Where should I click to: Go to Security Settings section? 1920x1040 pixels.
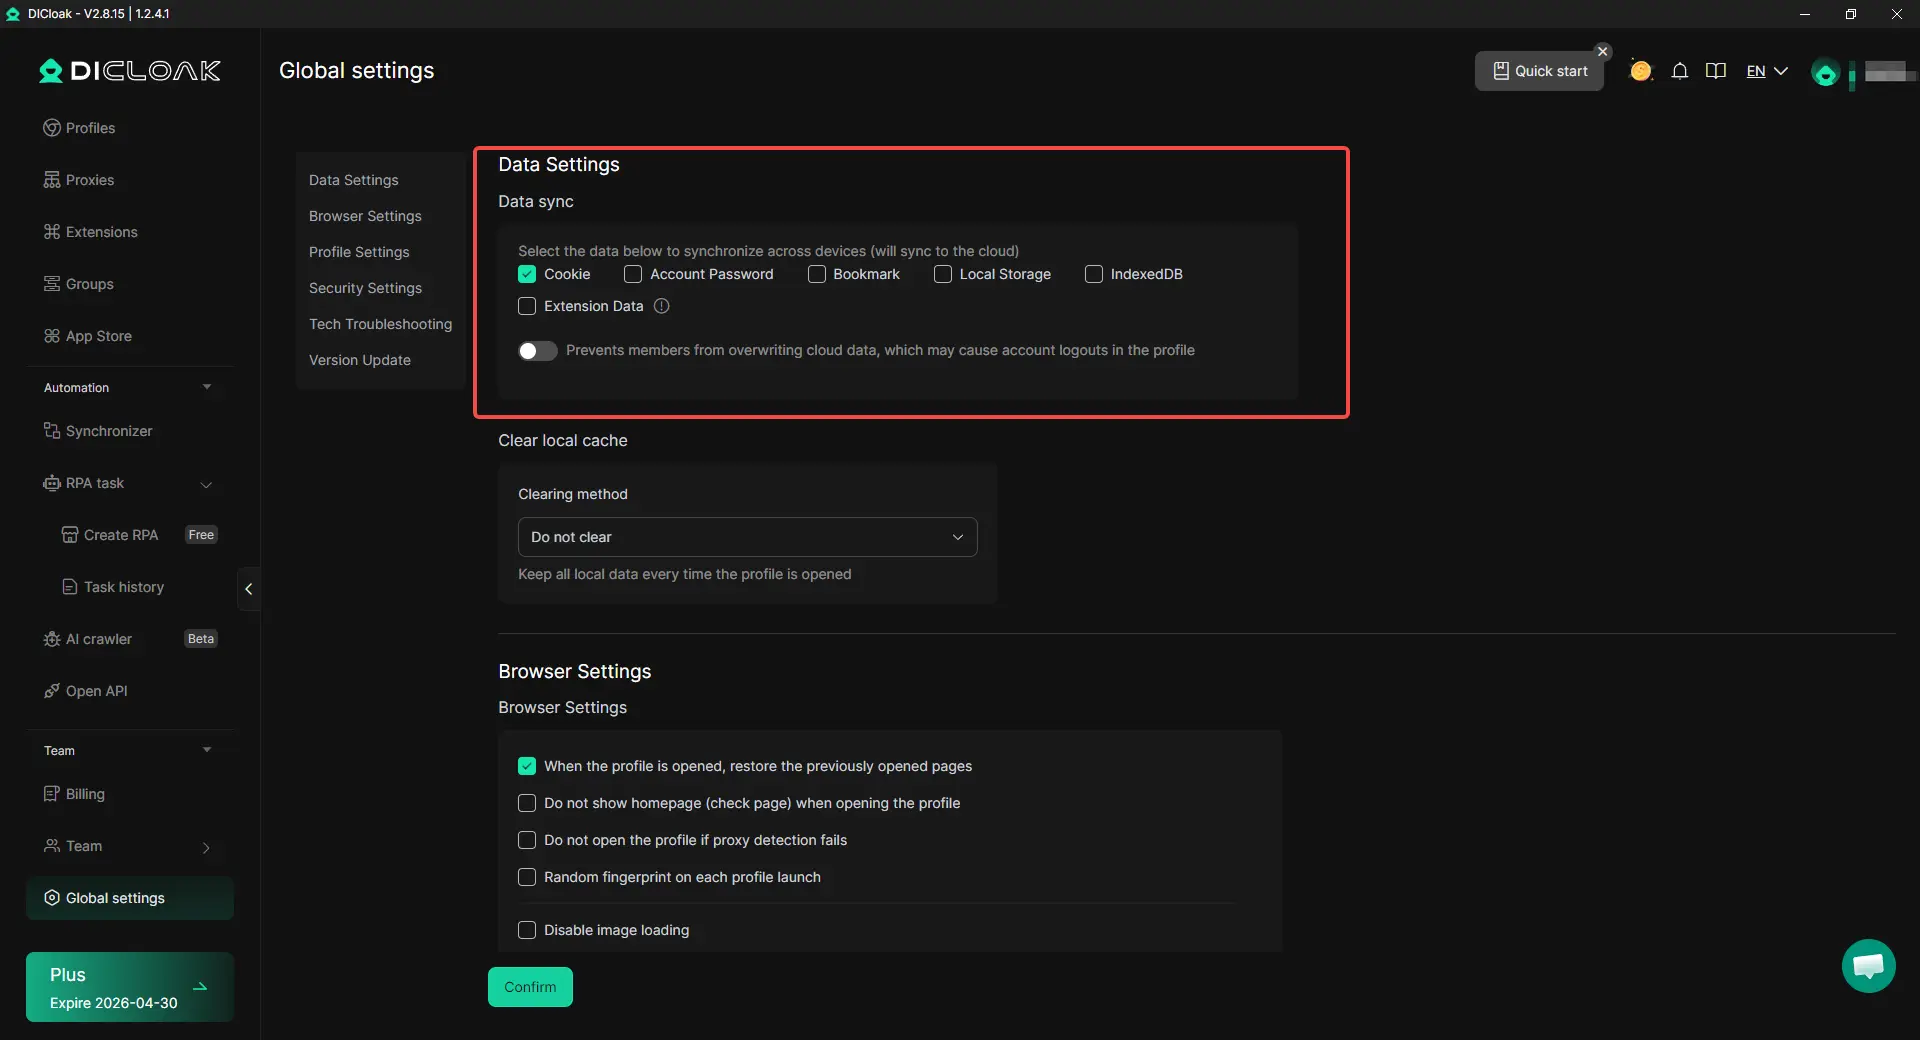click(365, 288)
